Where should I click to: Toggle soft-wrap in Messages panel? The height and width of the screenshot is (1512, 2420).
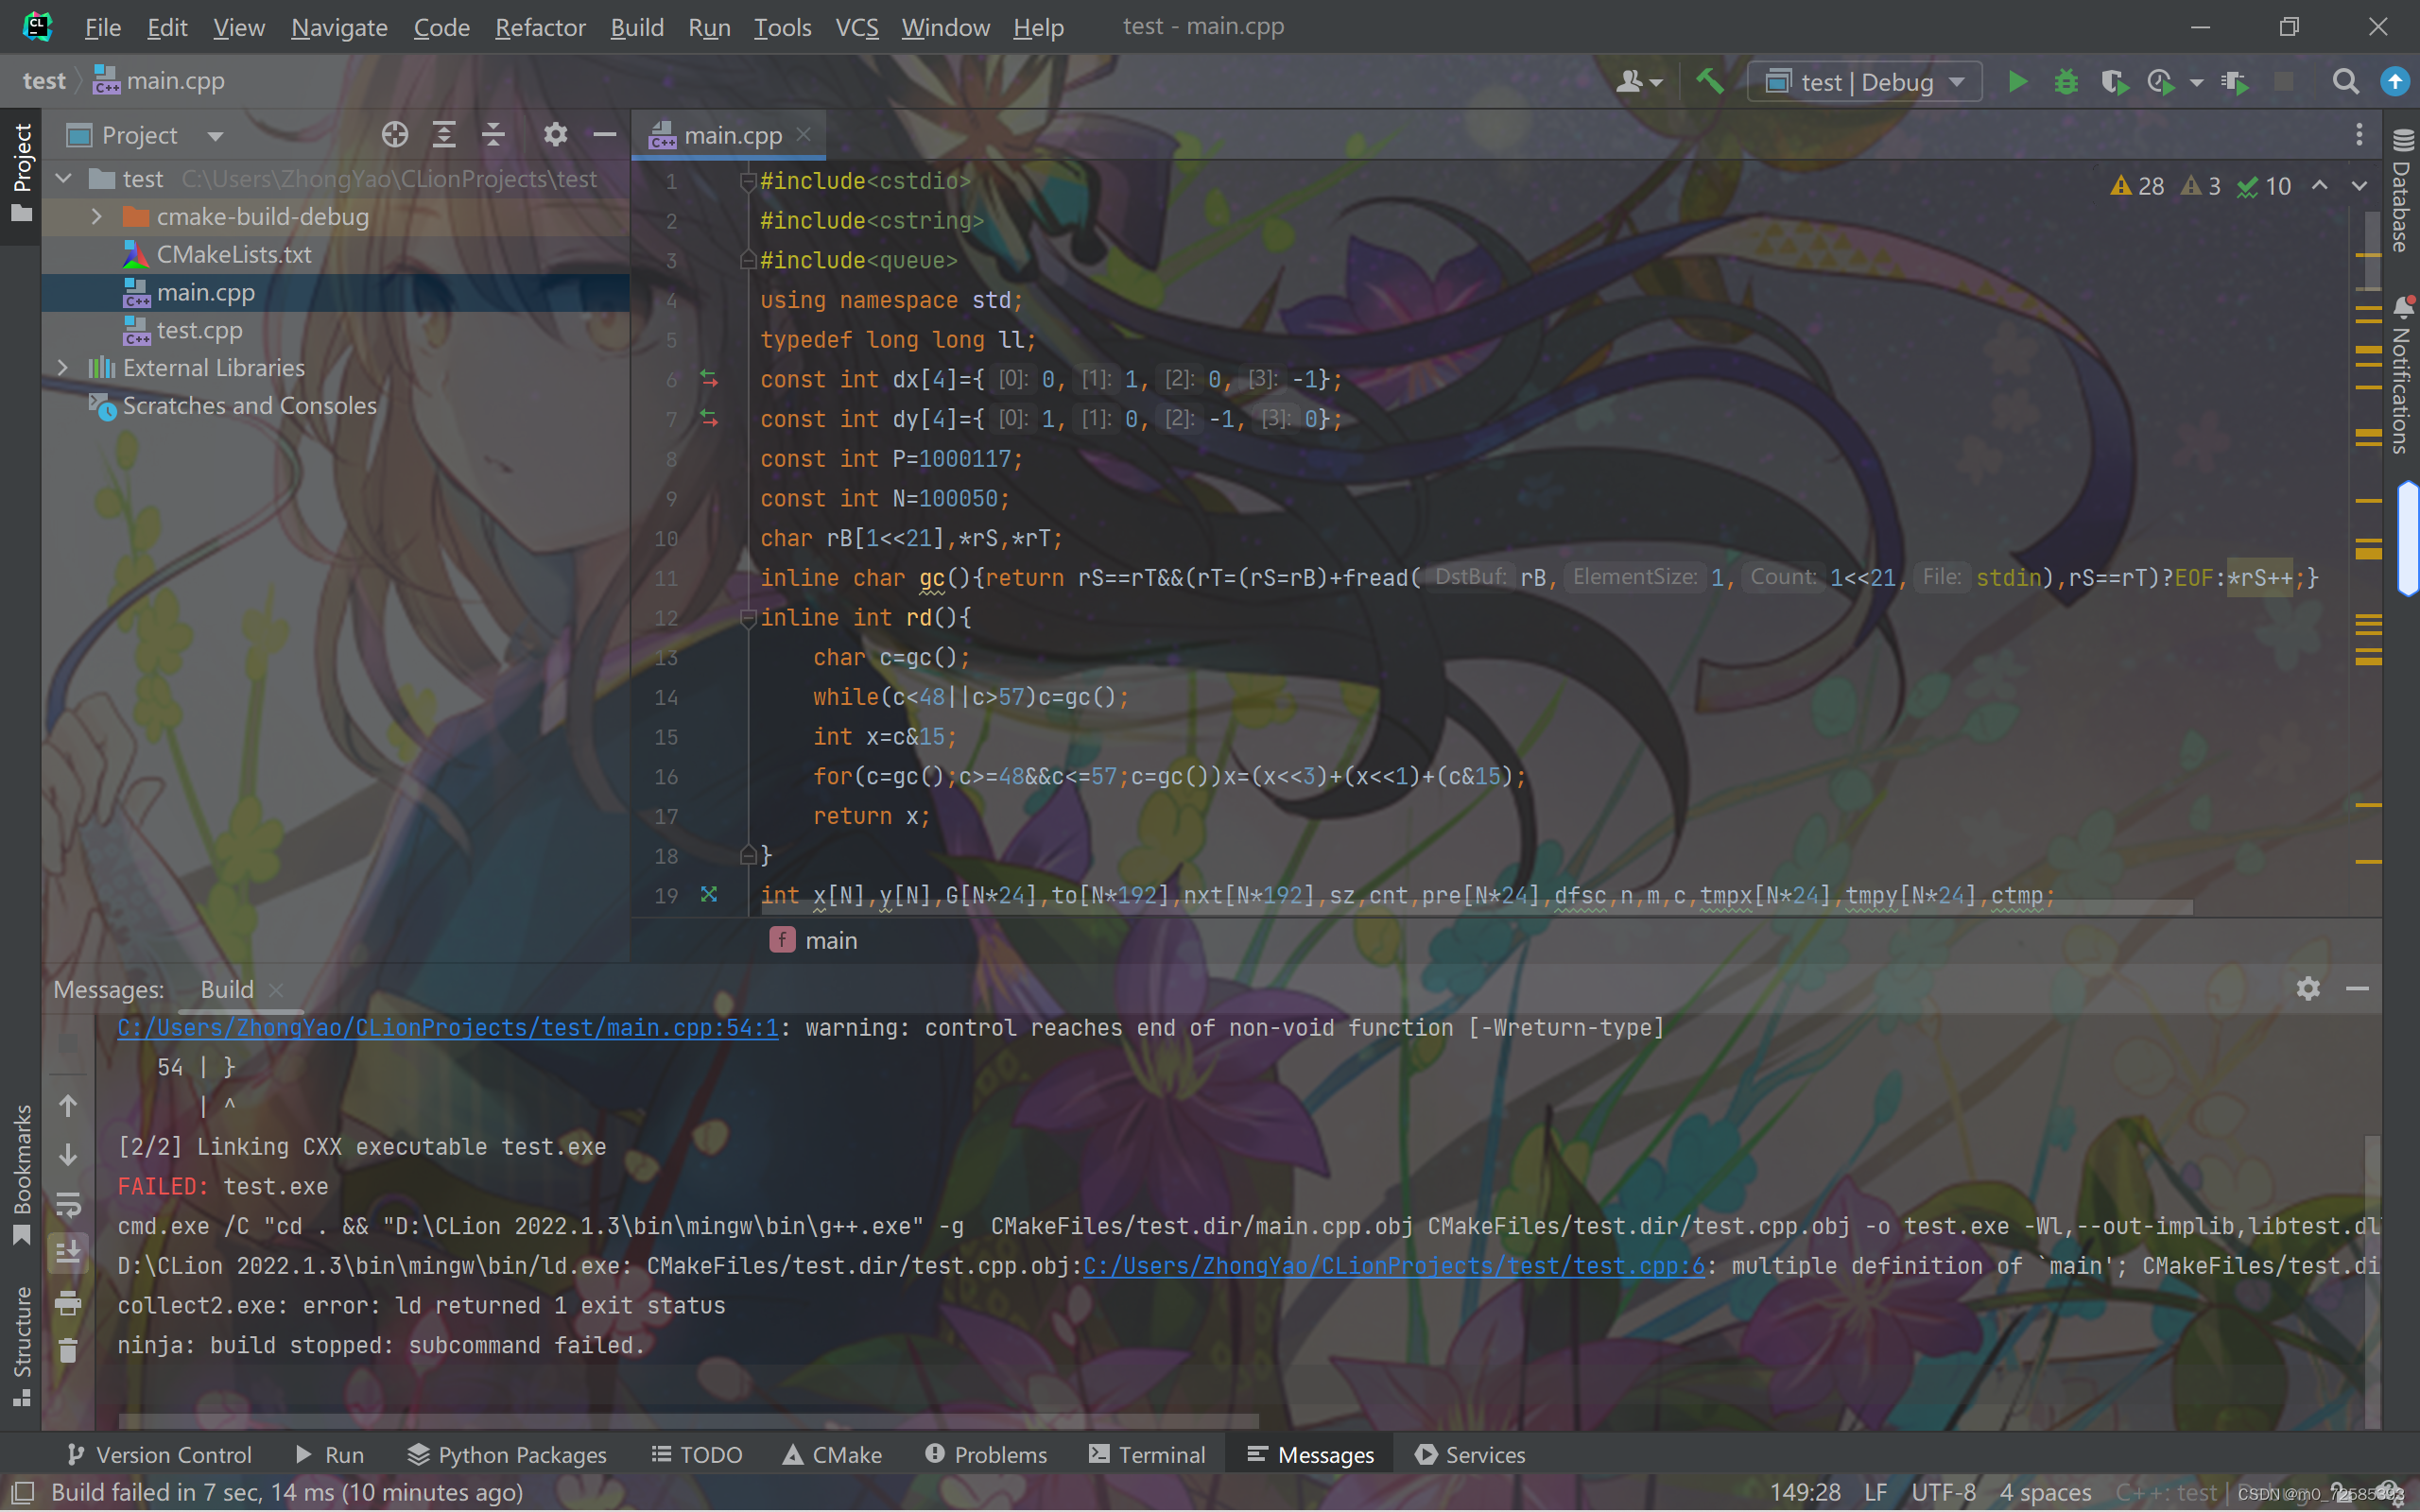coord(68,1204)
